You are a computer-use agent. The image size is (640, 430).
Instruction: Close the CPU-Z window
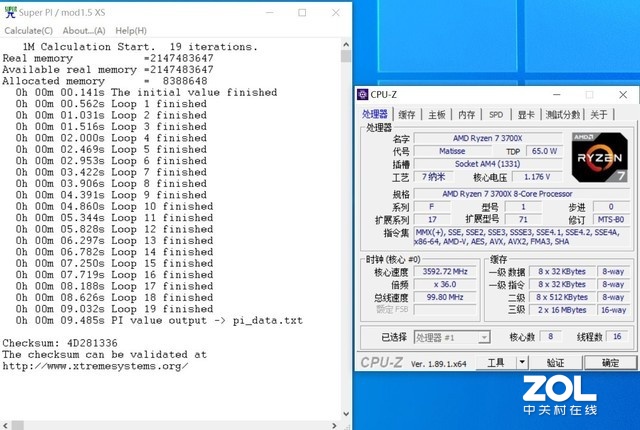tap(623, 95)
